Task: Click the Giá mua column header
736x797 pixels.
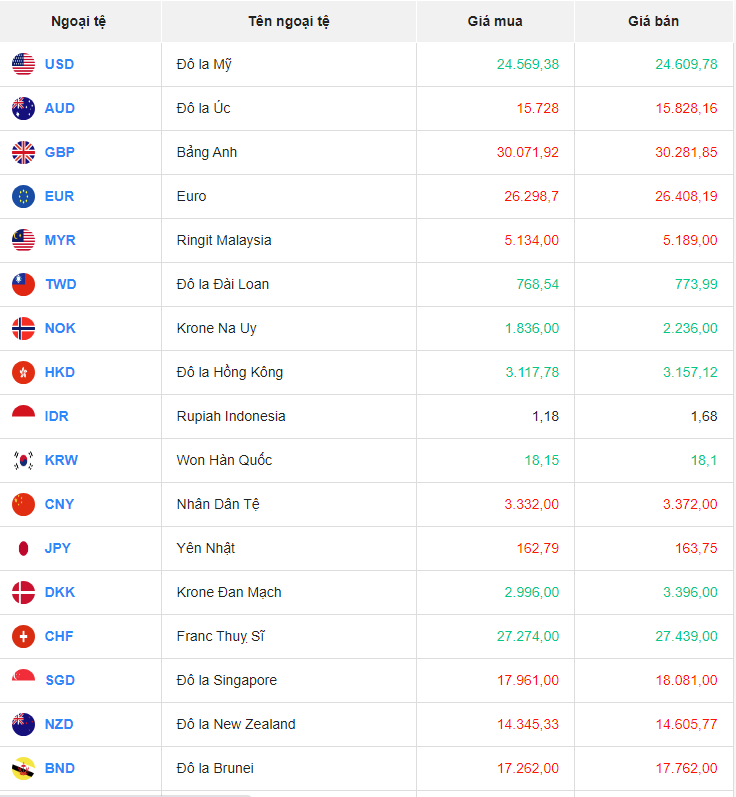Action: pyautogui.click(x=494, y=21)
